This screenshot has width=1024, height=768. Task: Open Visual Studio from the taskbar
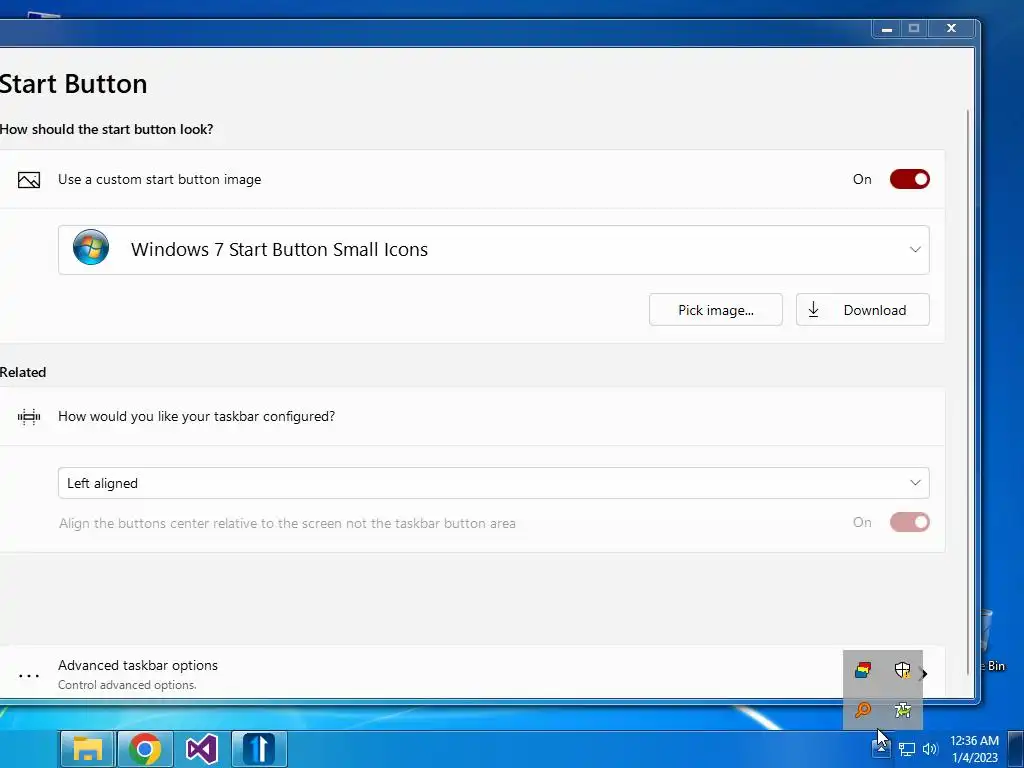coord(202,748)
